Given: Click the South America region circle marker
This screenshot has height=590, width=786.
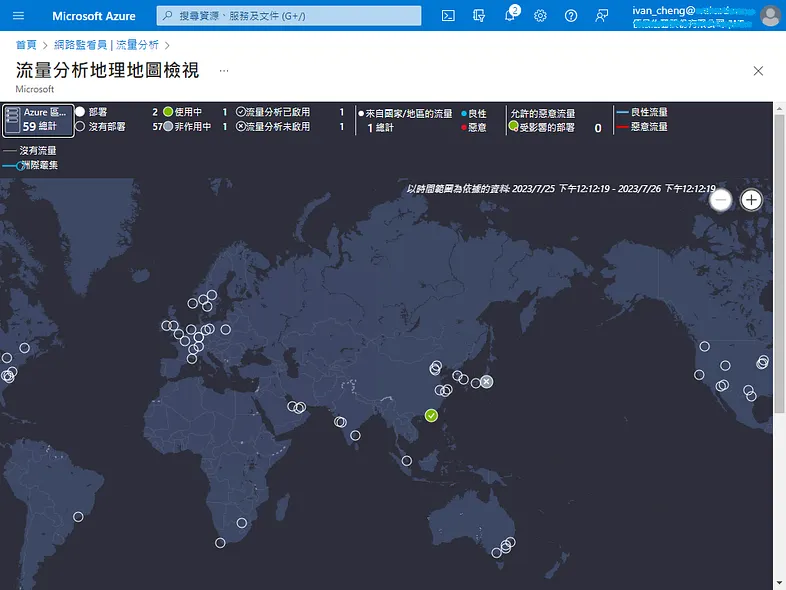Looking at the screenshot, I should (78, 516).
